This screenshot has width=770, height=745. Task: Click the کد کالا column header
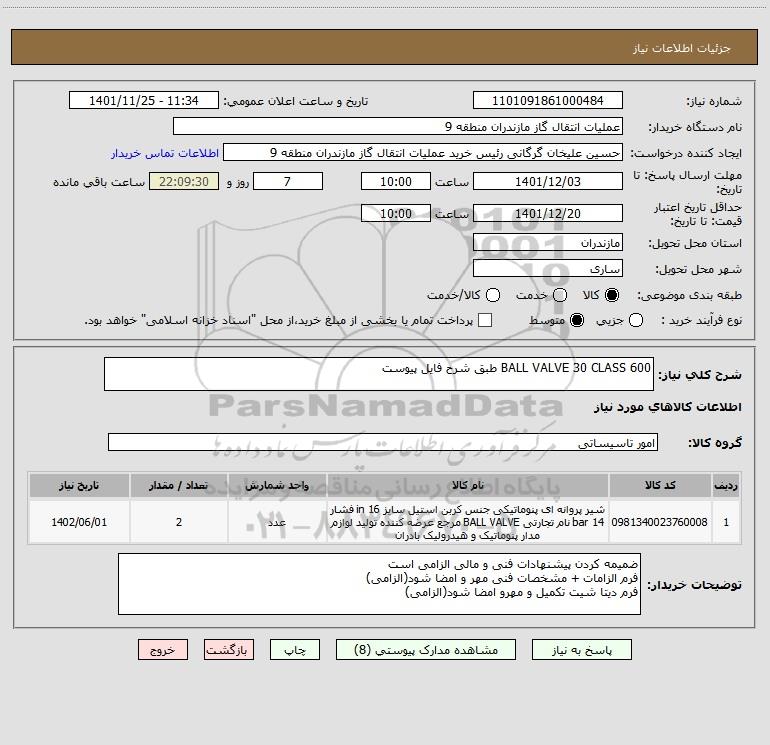660,485
